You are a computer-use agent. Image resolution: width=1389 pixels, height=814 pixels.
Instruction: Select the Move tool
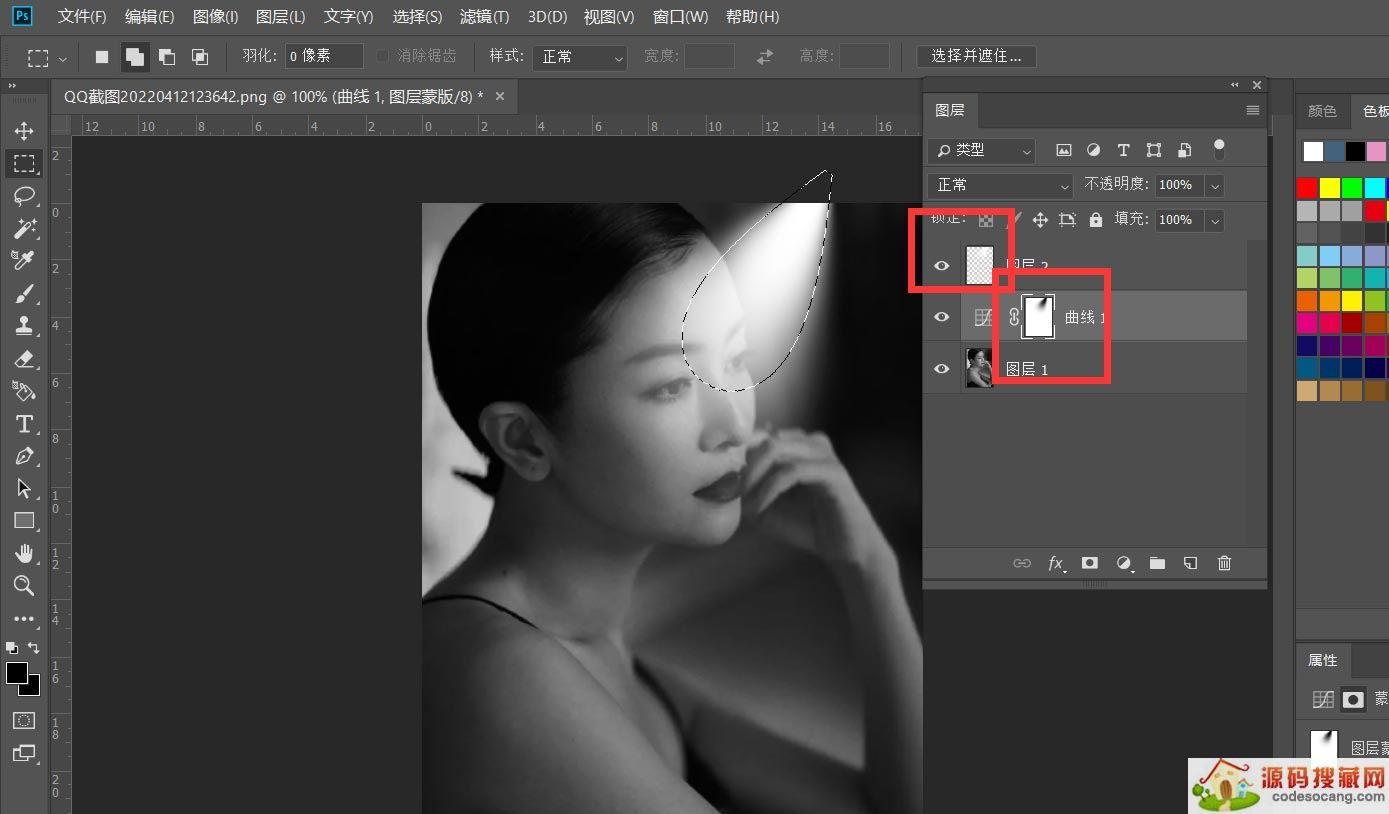pos(24,130)
